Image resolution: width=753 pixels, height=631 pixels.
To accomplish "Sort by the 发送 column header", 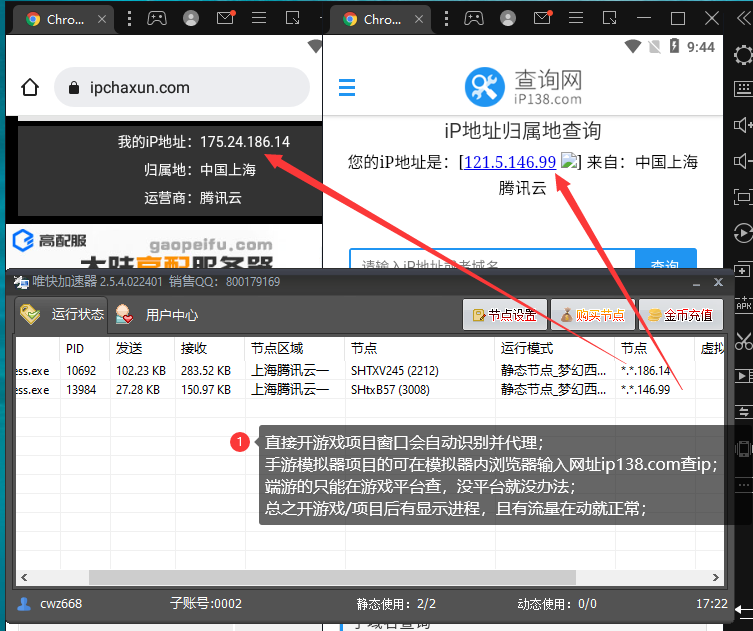I will point(143,348).
